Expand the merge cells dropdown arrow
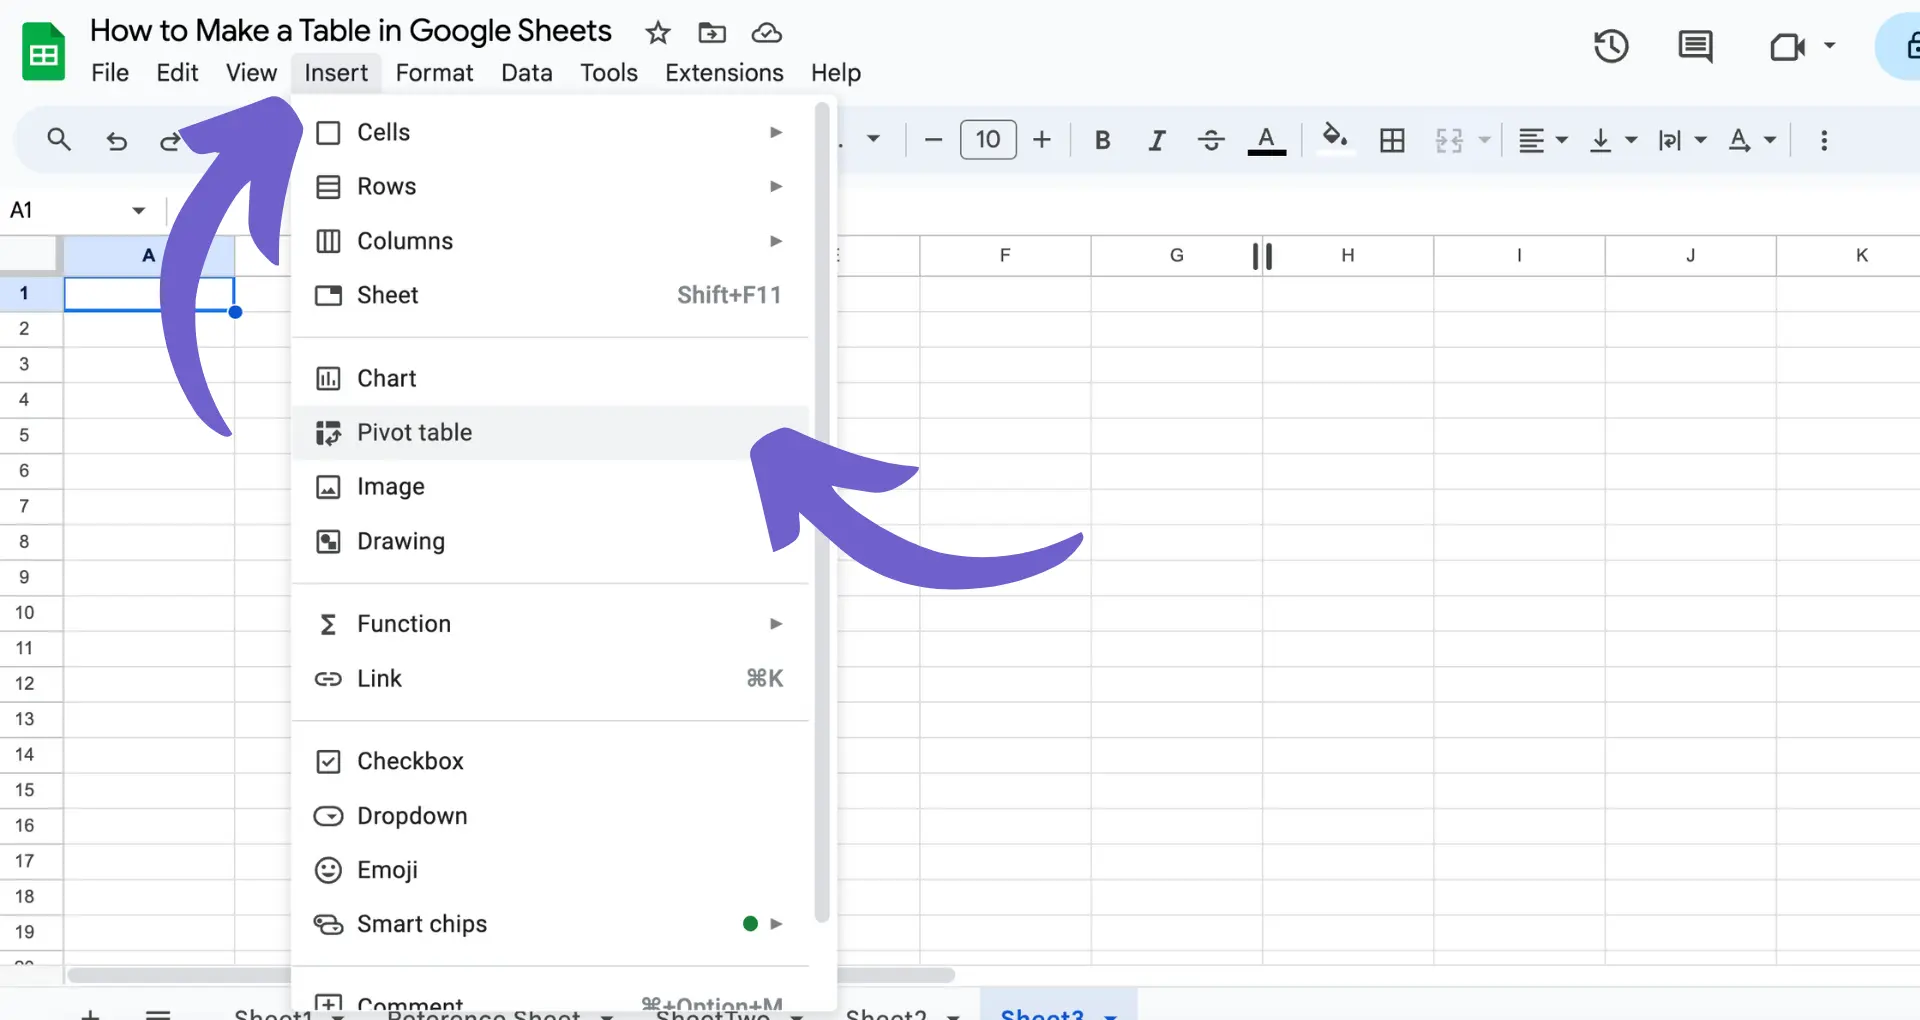The height and width of the screenshot is (1020, 1920). pos(1485,140)
